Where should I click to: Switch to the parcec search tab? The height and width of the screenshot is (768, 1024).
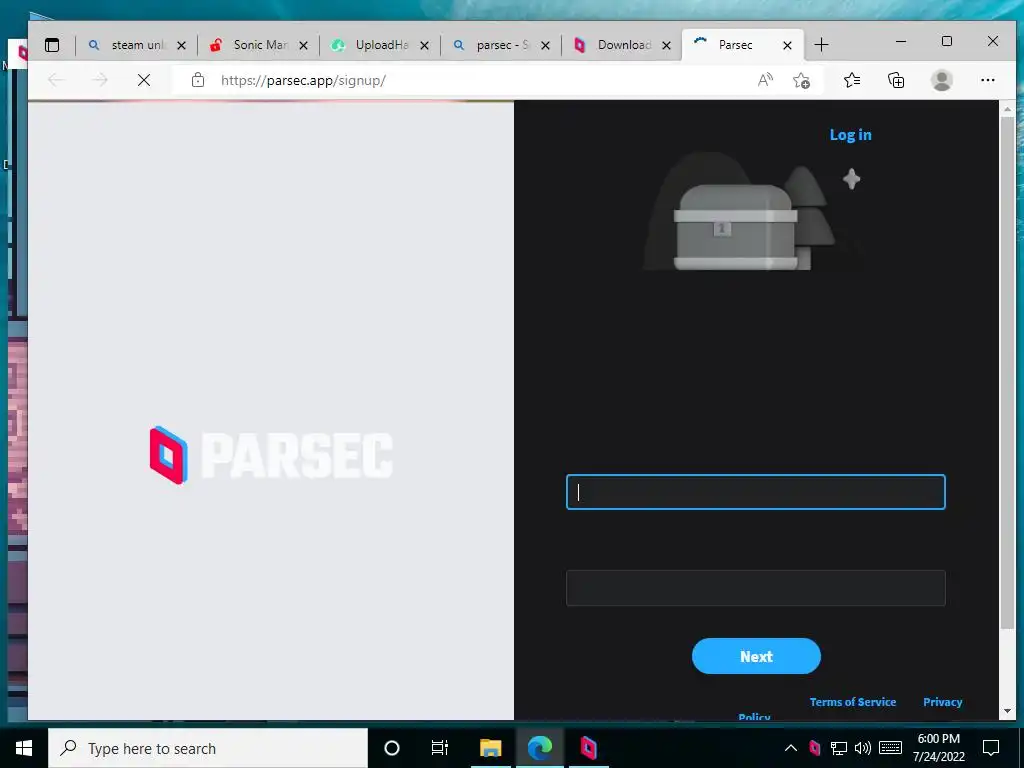501,45
